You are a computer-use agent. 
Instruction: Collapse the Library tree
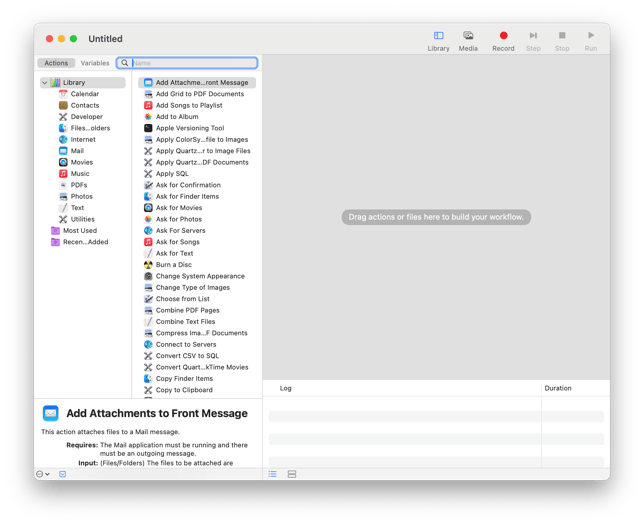pos(45,83)
